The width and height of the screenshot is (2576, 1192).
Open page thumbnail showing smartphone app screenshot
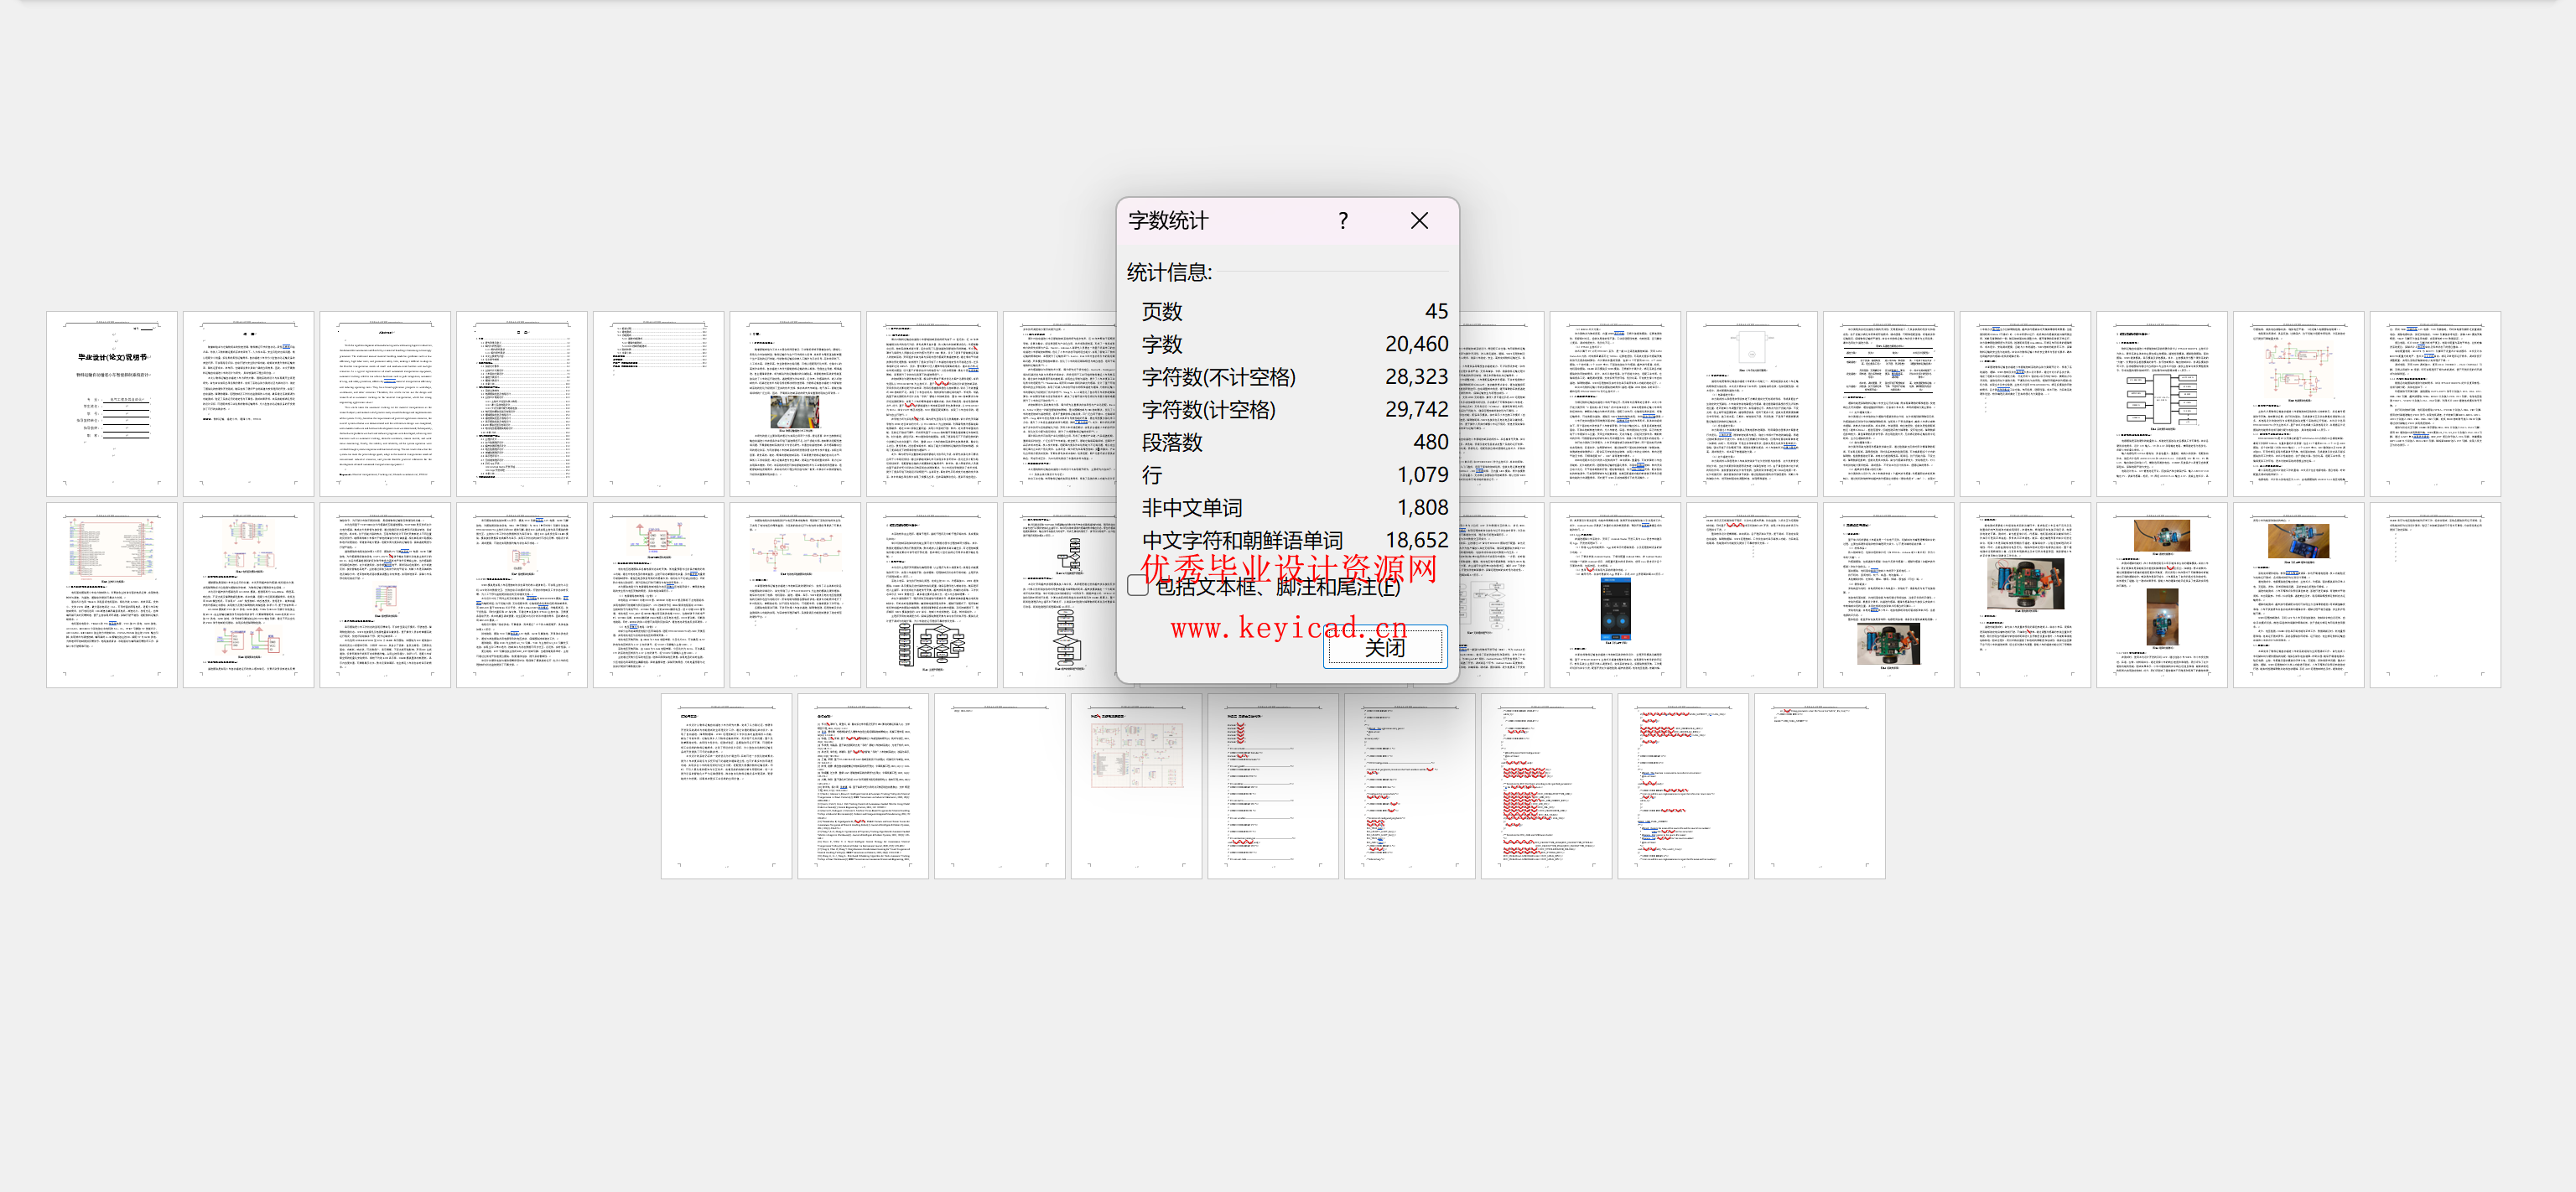pyautogui.click(x=1615, y=595)
